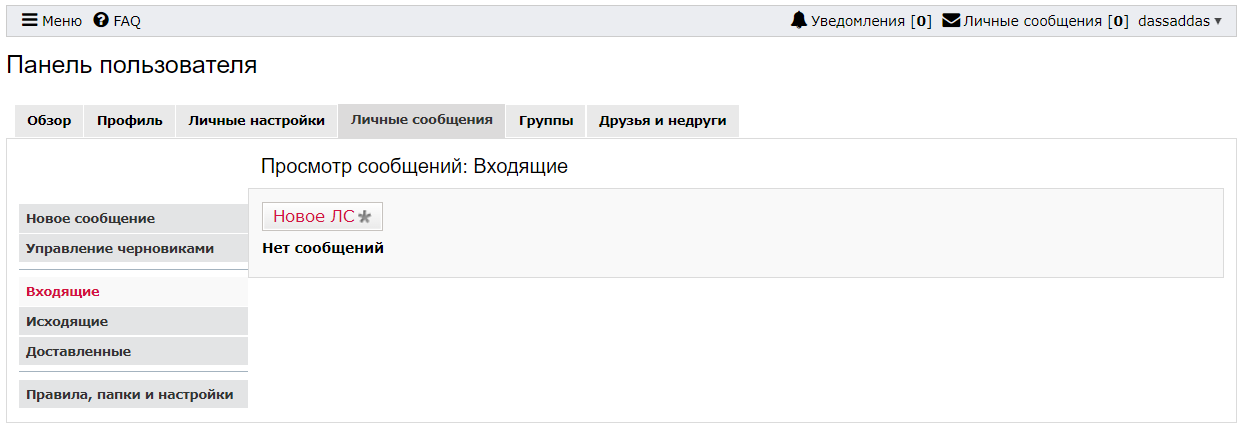Click the Уведомления bell icon
The height and width of the screenshot is (431, 1241).
coord(798,20)
